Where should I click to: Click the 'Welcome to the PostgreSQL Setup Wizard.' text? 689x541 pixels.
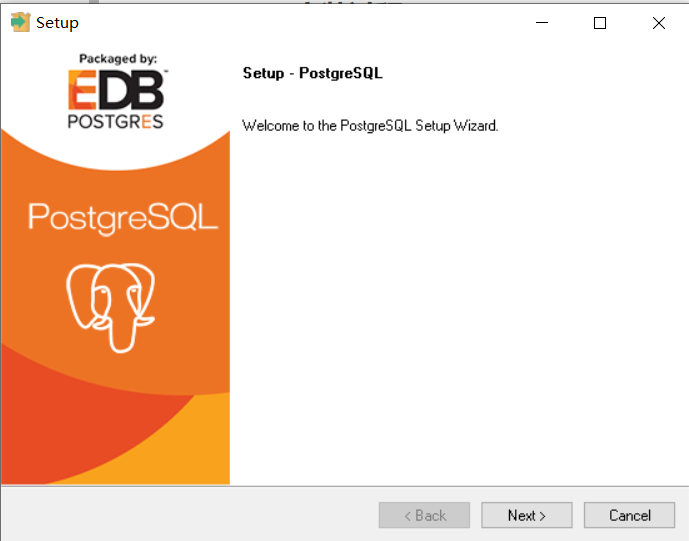tap(370, 126)
